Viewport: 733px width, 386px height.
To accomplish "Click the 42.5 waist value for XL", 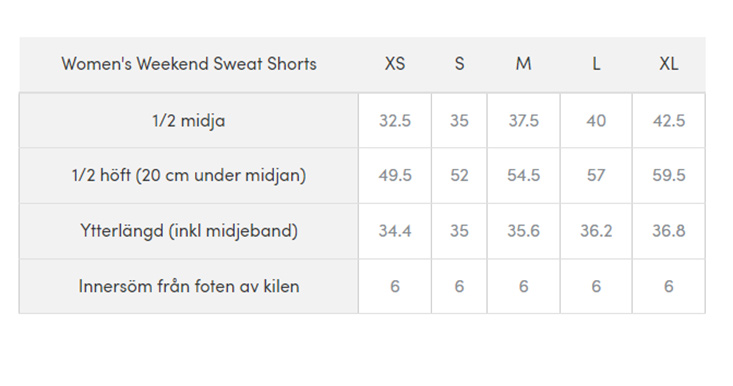I will (x=668, y=121).
